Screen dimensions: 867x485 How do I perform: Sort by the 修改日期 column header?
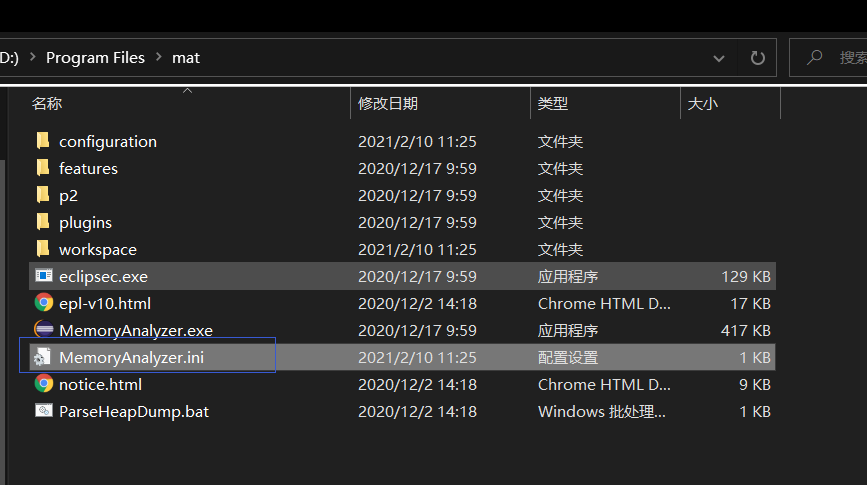click(388, 103)
